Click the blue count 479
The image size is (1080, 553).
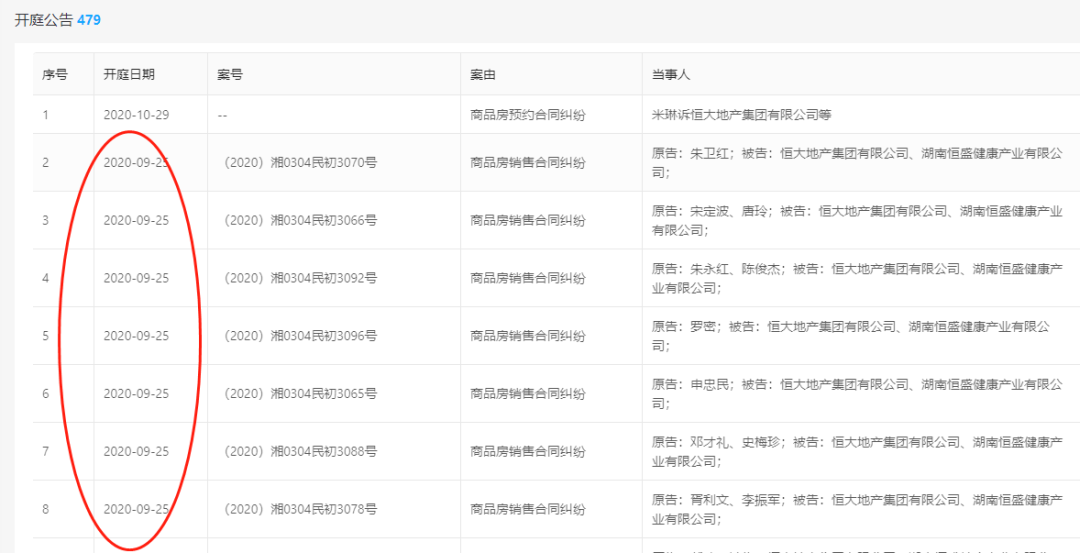(89, 21)
